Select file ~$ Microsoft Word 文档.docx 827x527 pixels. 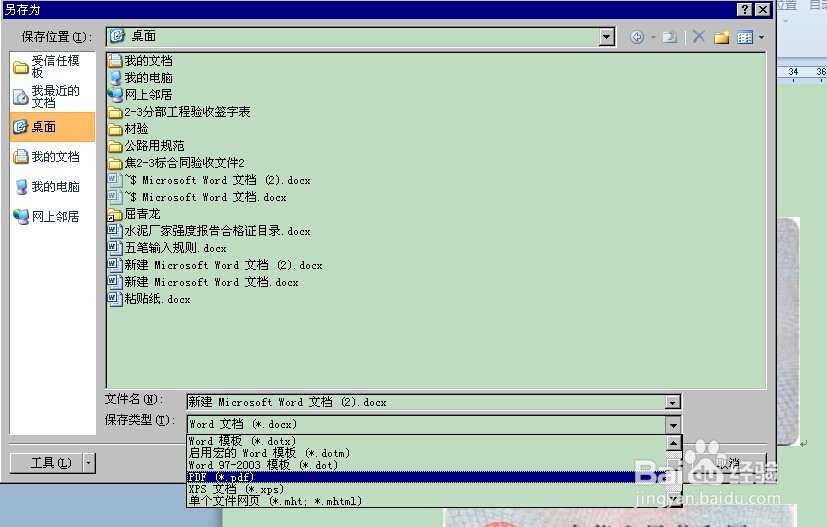pos(198,197)
